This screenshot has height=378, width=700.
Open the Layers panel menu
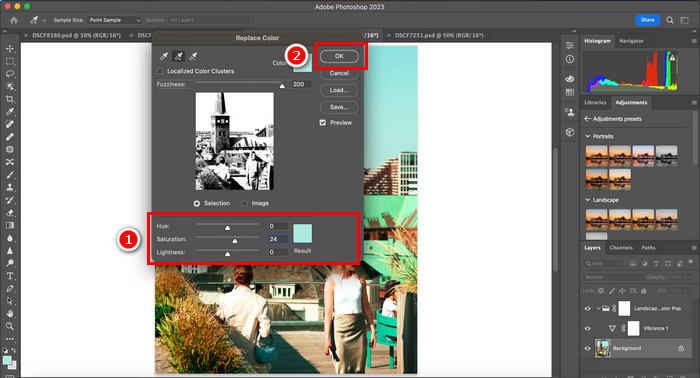(x=694, y=248)
